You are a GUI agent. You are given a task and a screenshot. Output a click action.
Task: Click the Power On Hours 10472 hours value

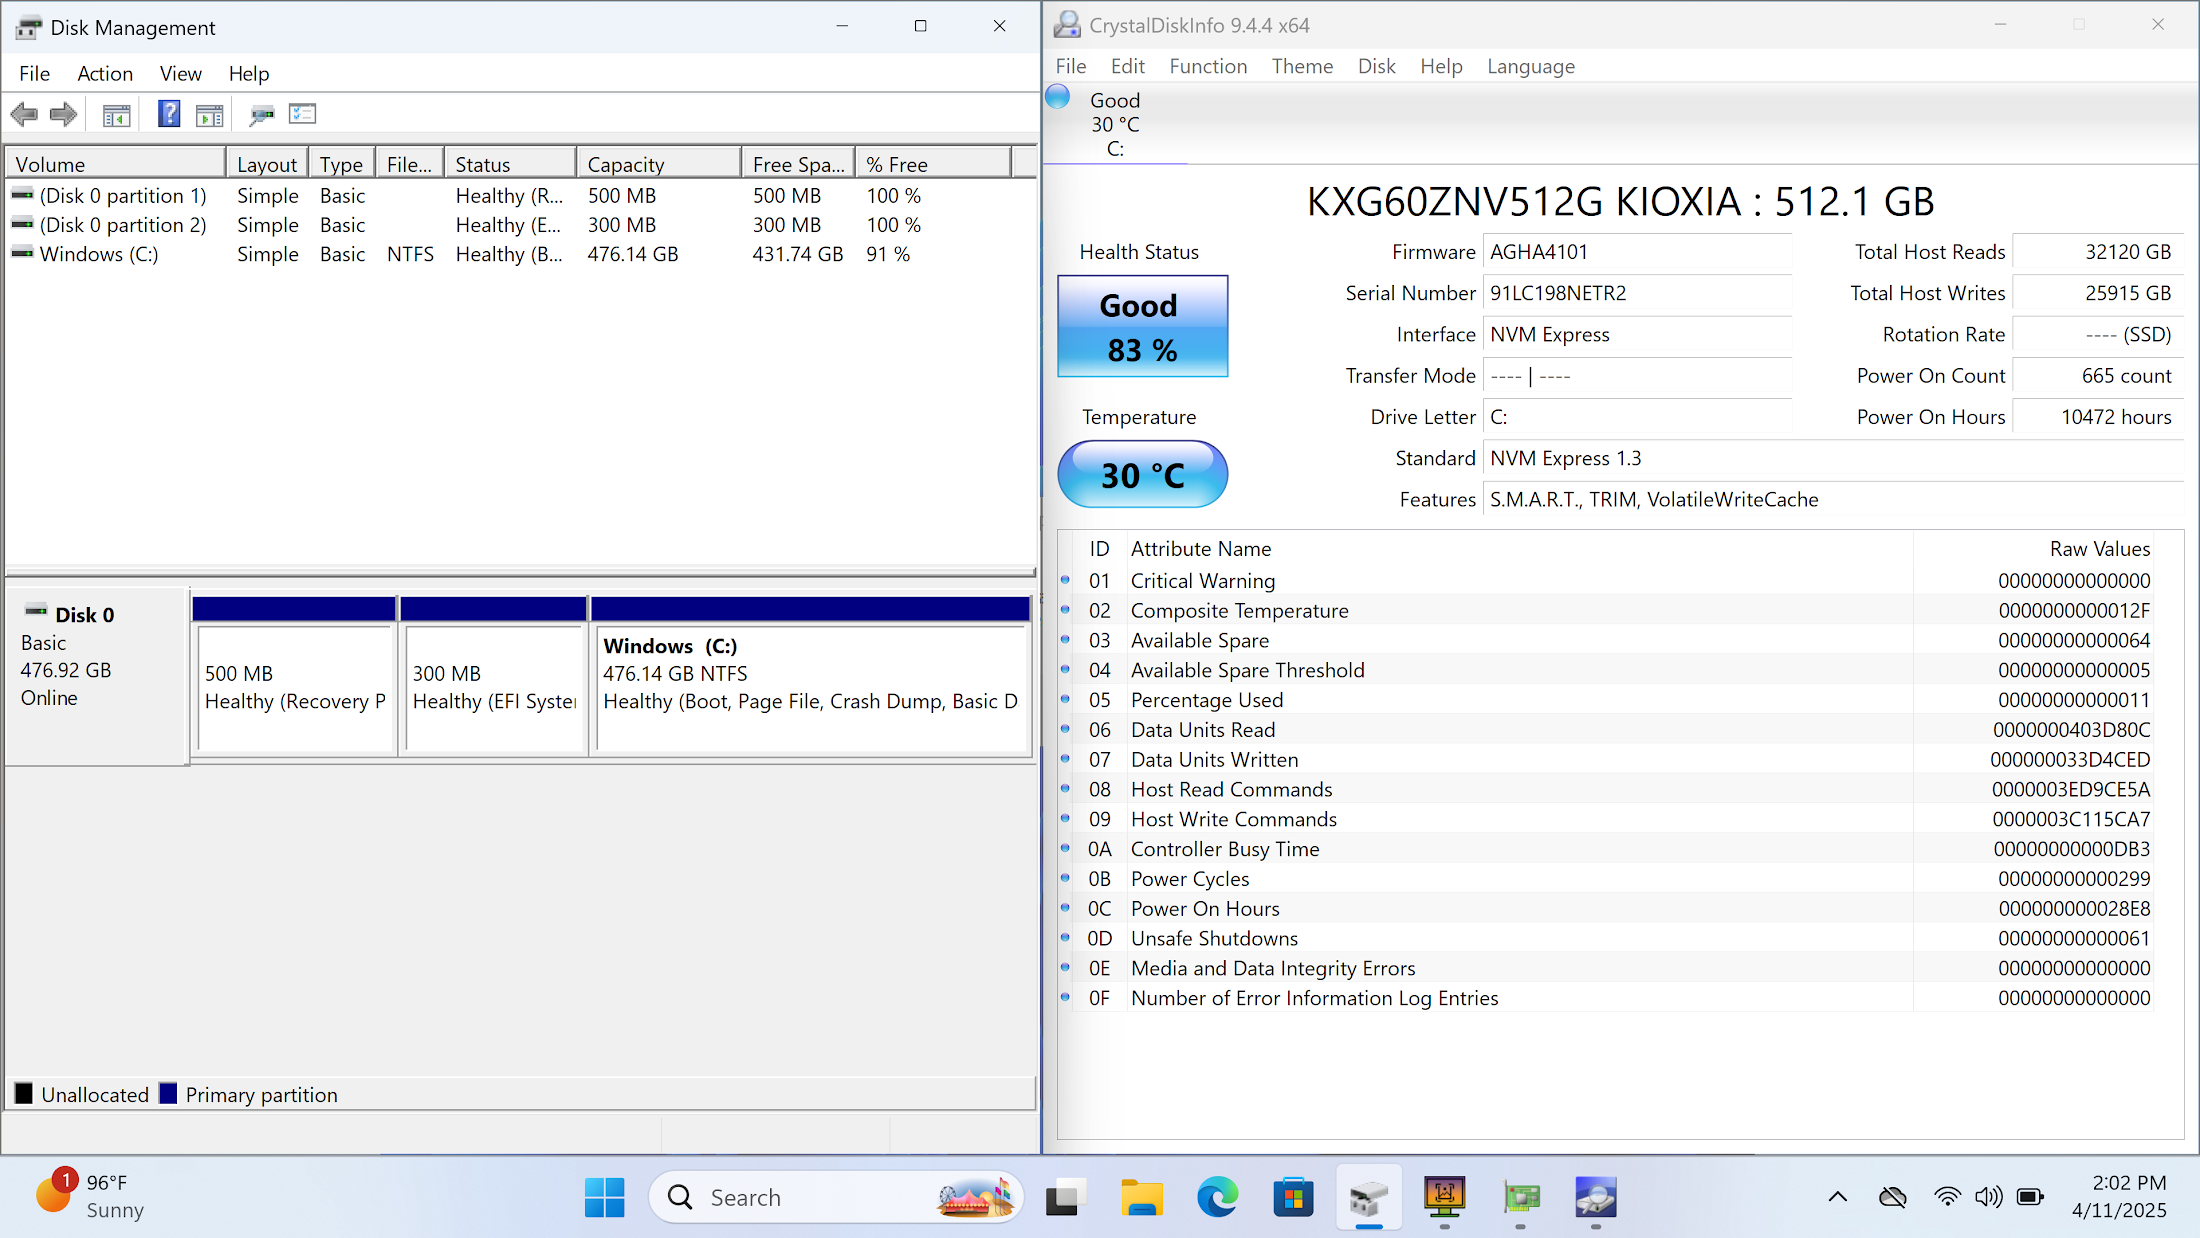[x=2097, y=417]
